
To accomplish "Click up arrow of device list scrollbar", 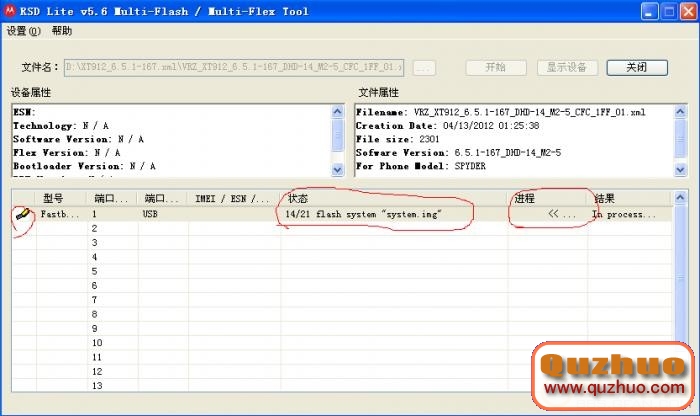I will [680, 197].
